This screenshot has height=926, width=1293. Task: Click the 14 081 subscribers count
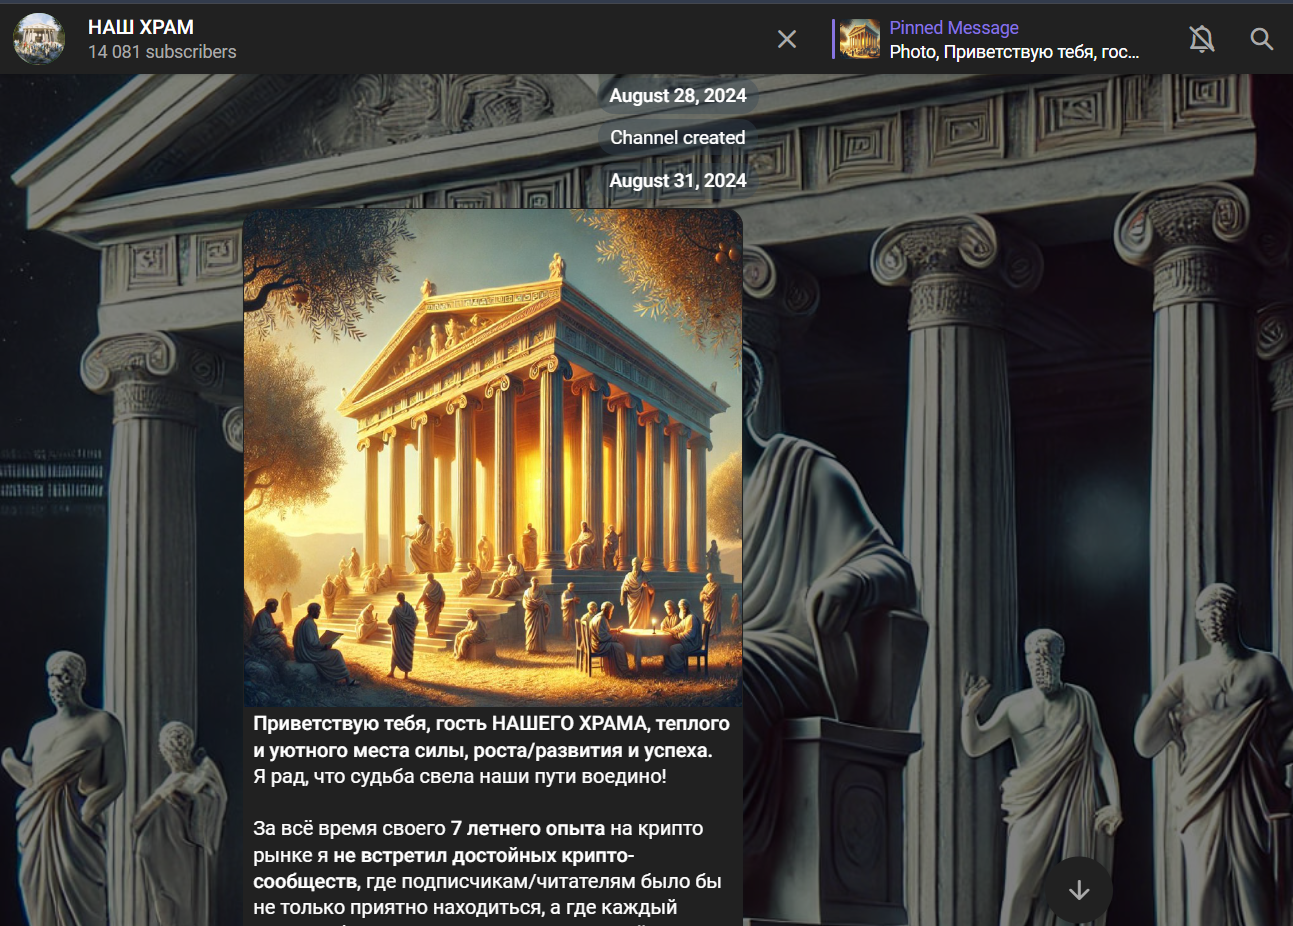[162, 52]
